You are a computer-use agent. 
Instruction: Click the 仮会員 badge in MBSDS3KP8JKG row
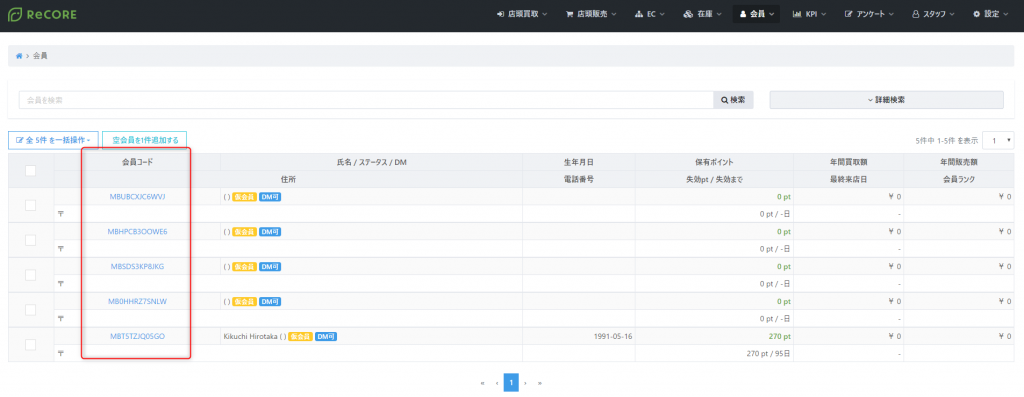click(x=244, y=266)
